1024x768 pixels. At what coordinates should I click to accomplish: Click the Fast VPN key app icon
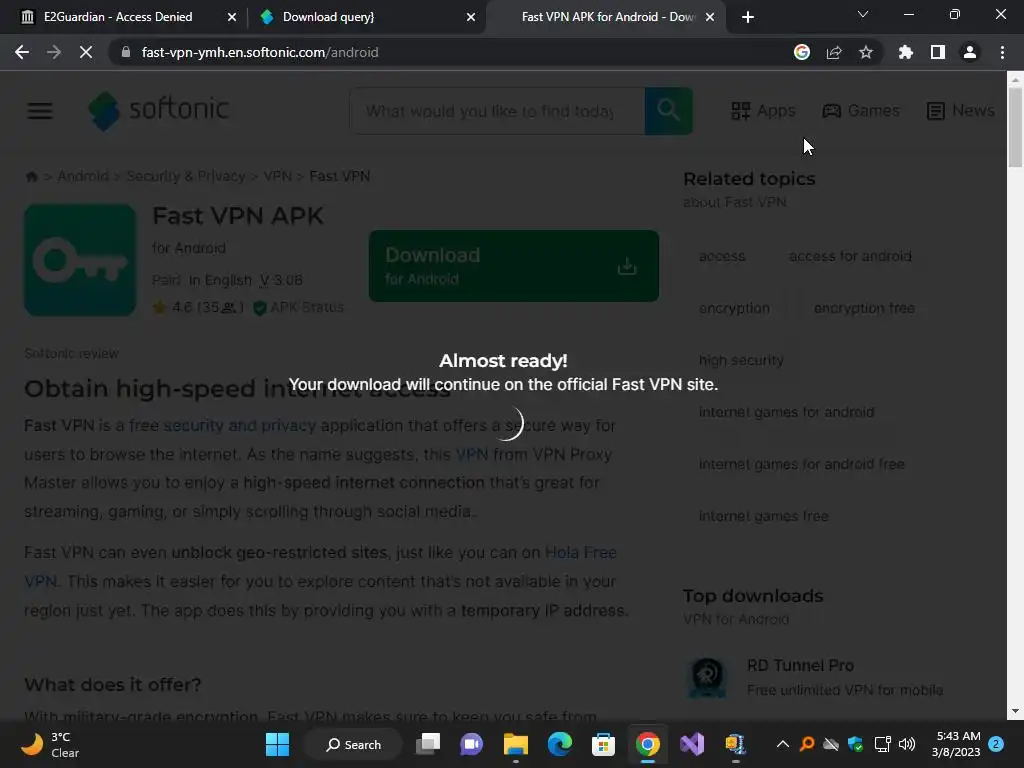(x=80, y=260)
